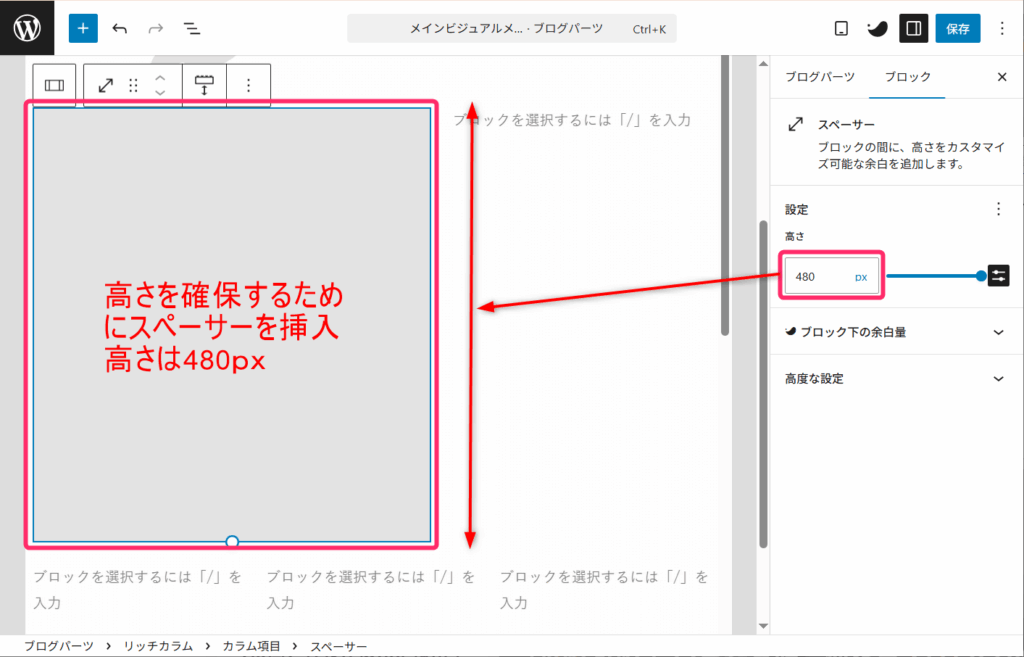Click the SWELL theme settings icon
Image resolution: width=1024 pixels, height=657 pixels.
coord(876,28)
